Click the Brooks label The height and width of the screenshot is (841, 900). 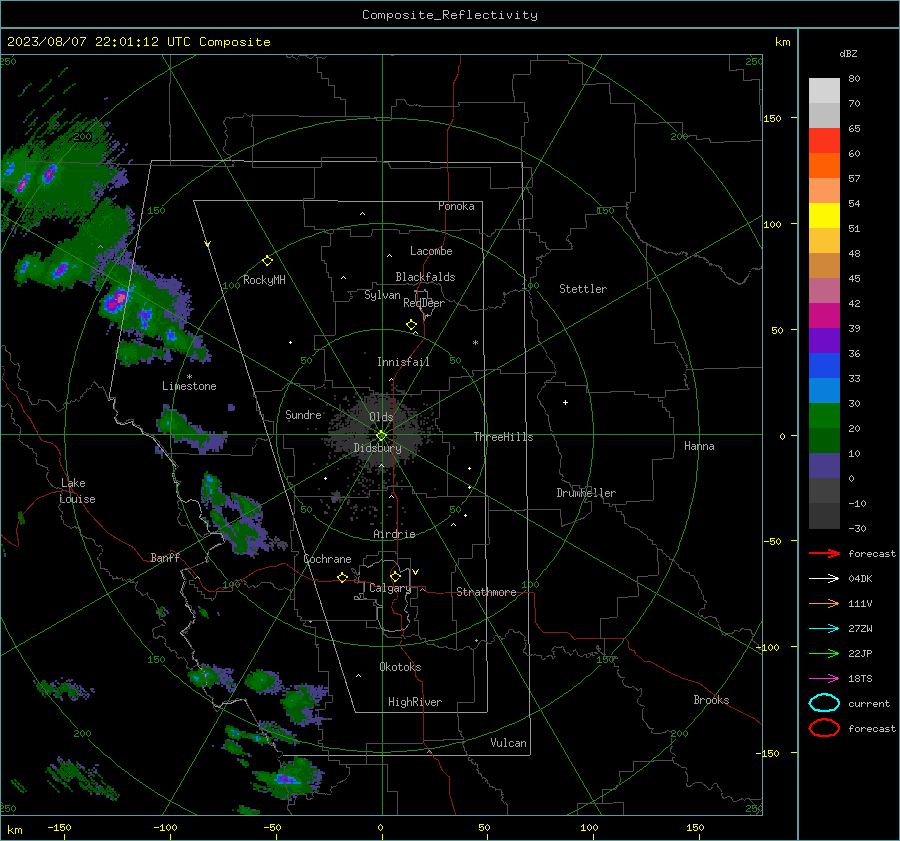[711, 700]
